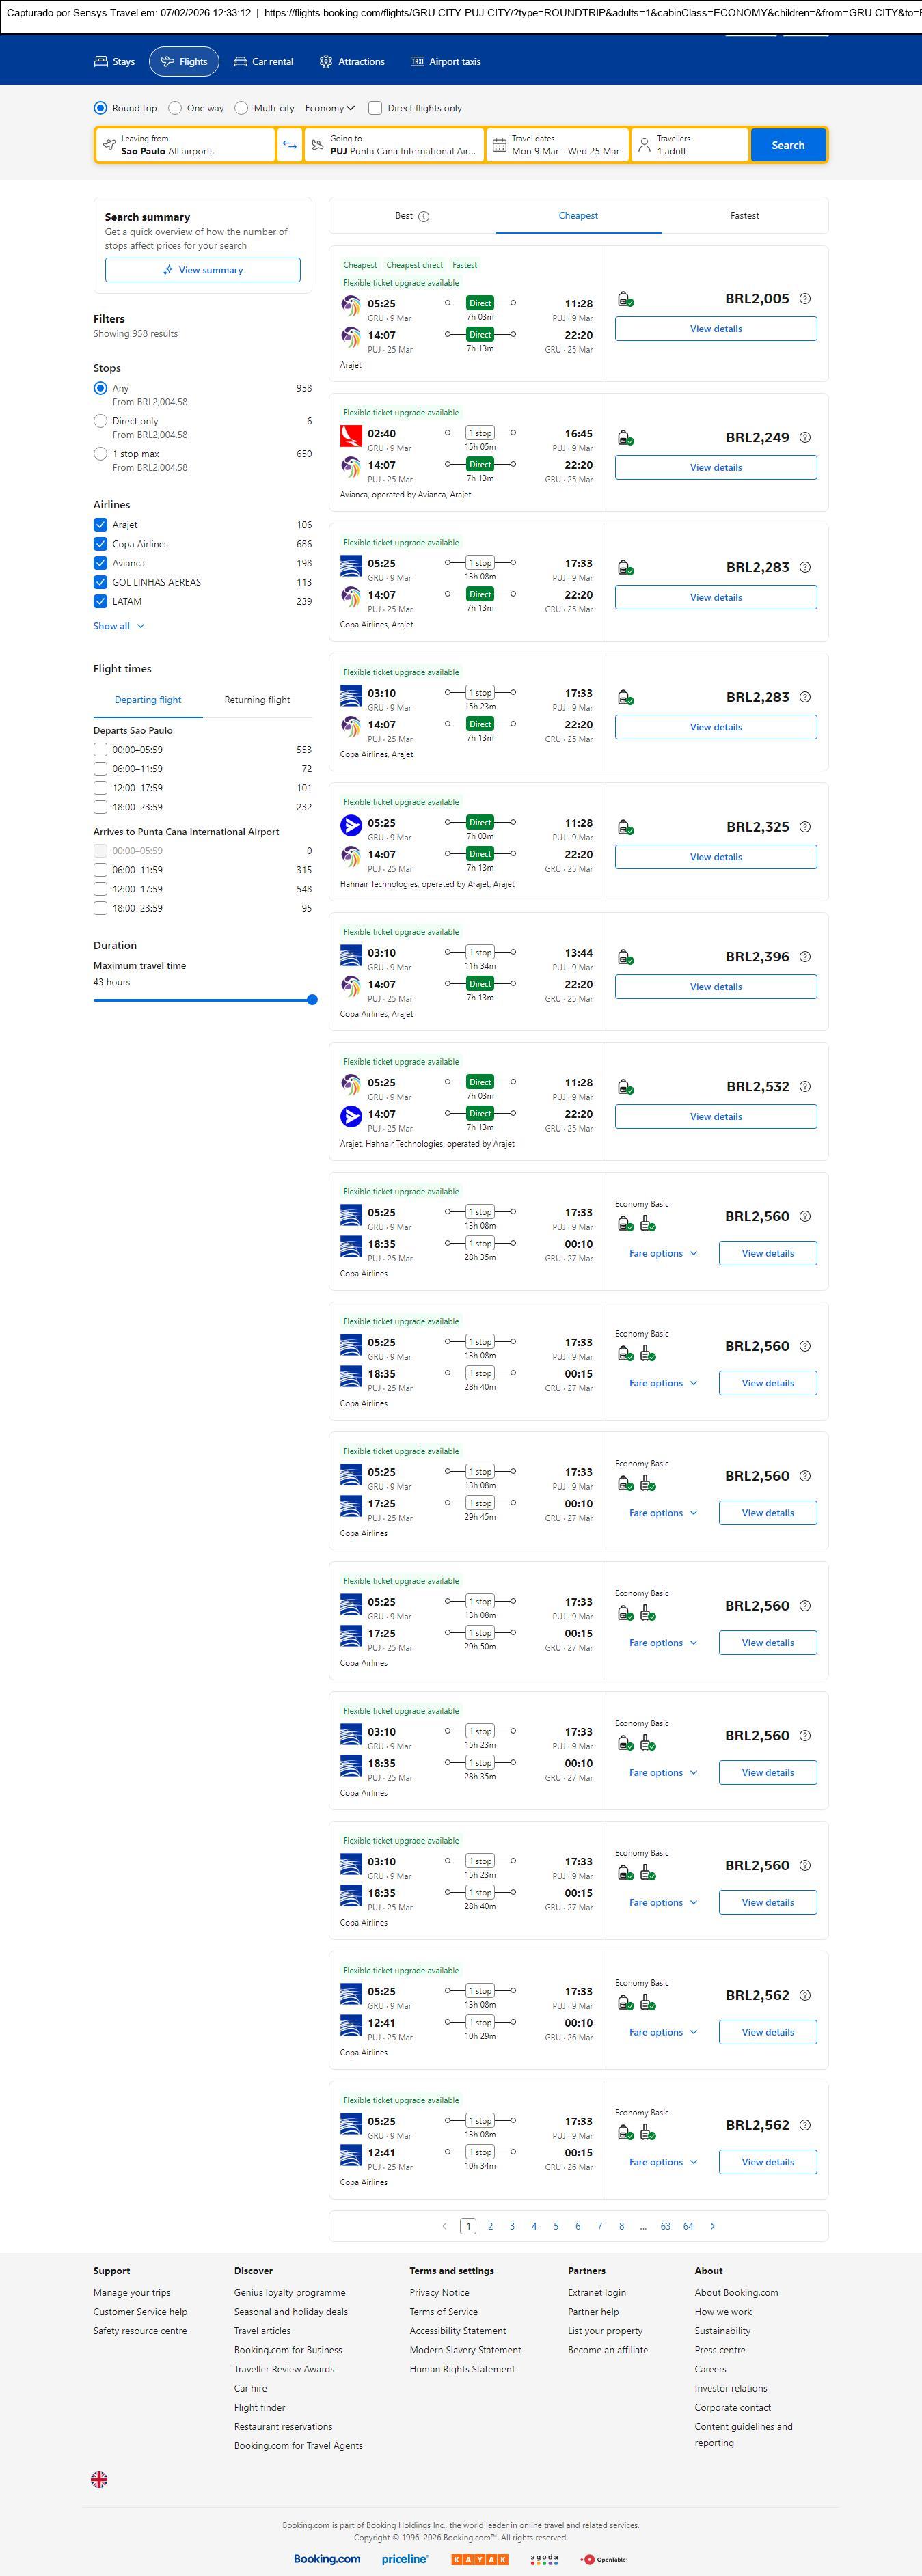Switch to the Returning flight tab
Viewport: 922px width, 2576px height.
257,700
